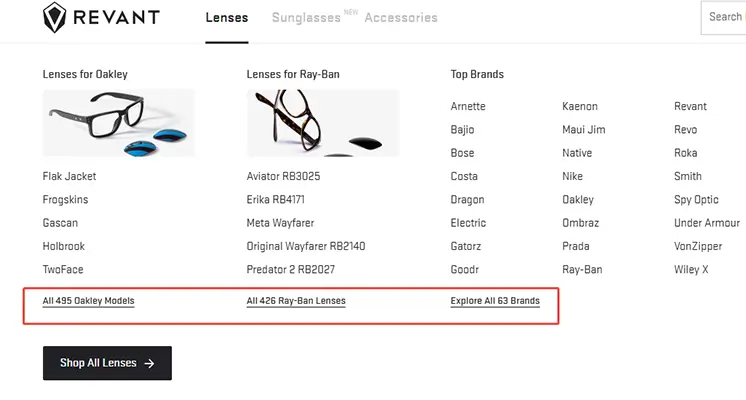
Task: Choose the Costa brand link
Action: coord(464,176)
